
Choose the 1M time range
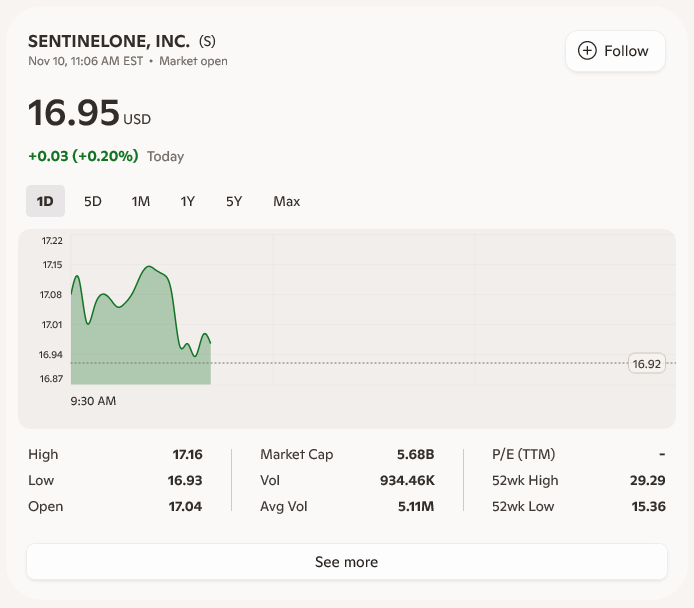(141, 201)
